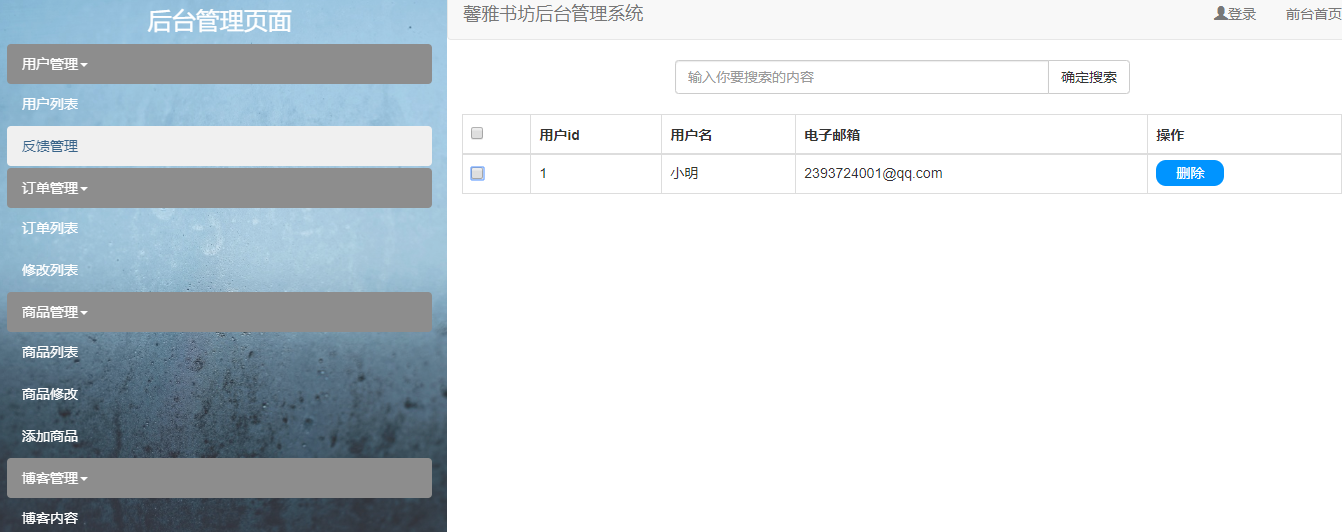1342x532 pixels.
Task: Toggle the 商品管理 section
Action: (219, 312)
